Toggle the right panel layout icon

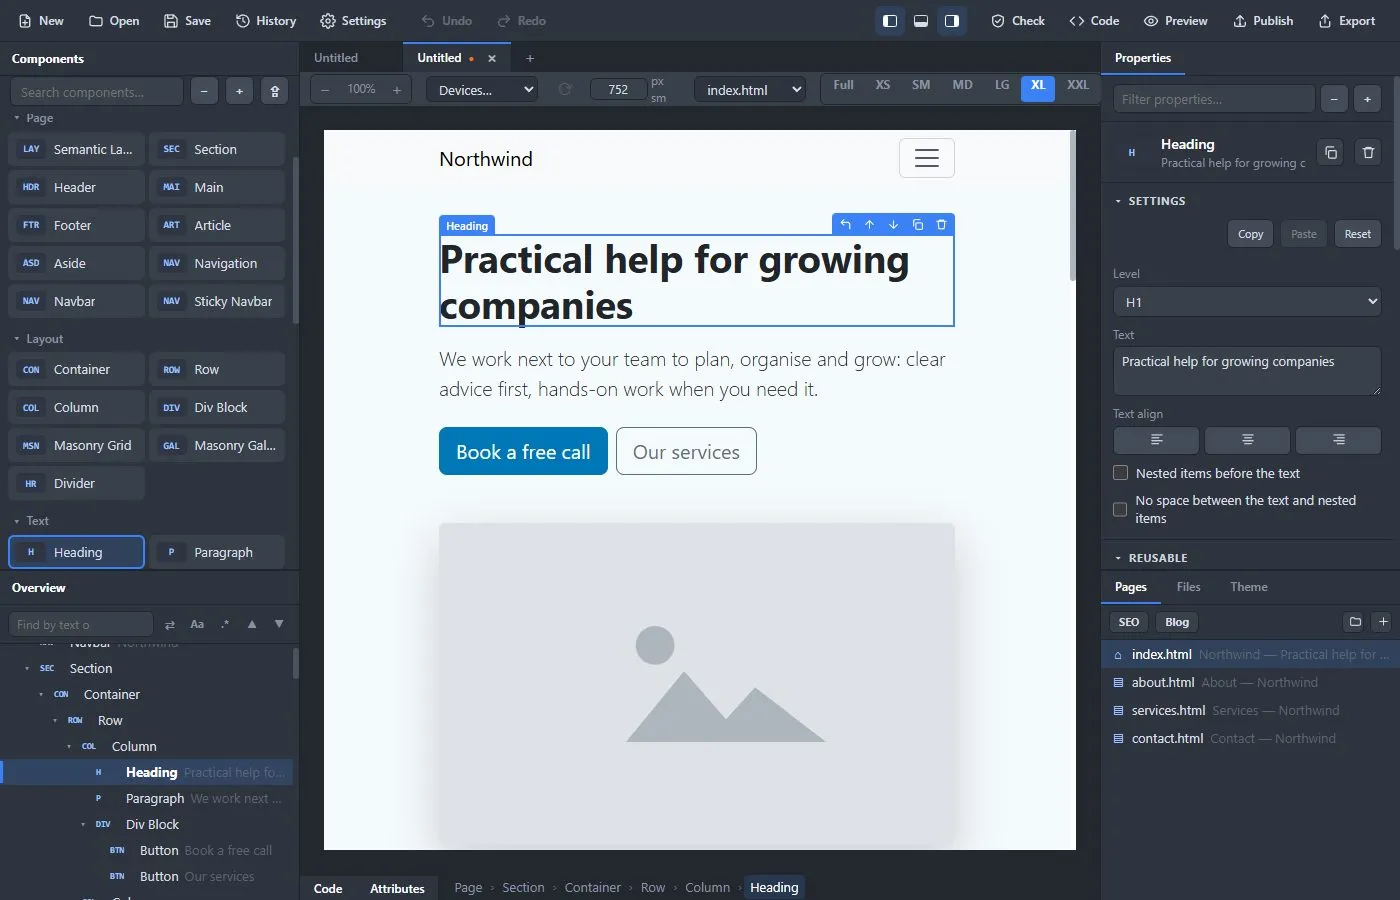point(952,21)
